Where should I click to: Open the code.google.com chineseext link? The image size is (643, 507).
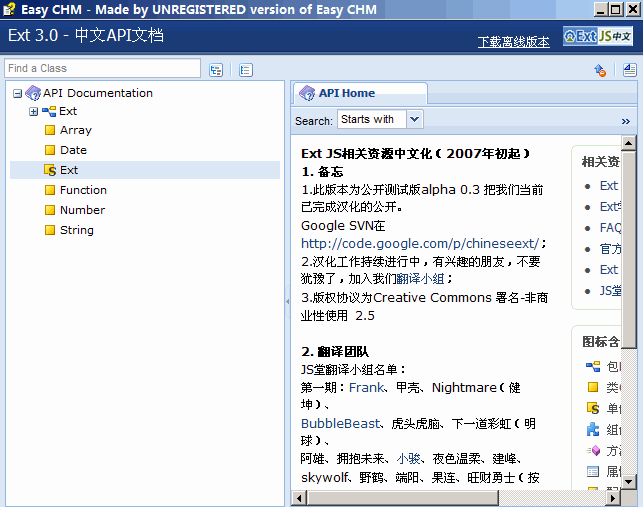[x=420, y=244]
